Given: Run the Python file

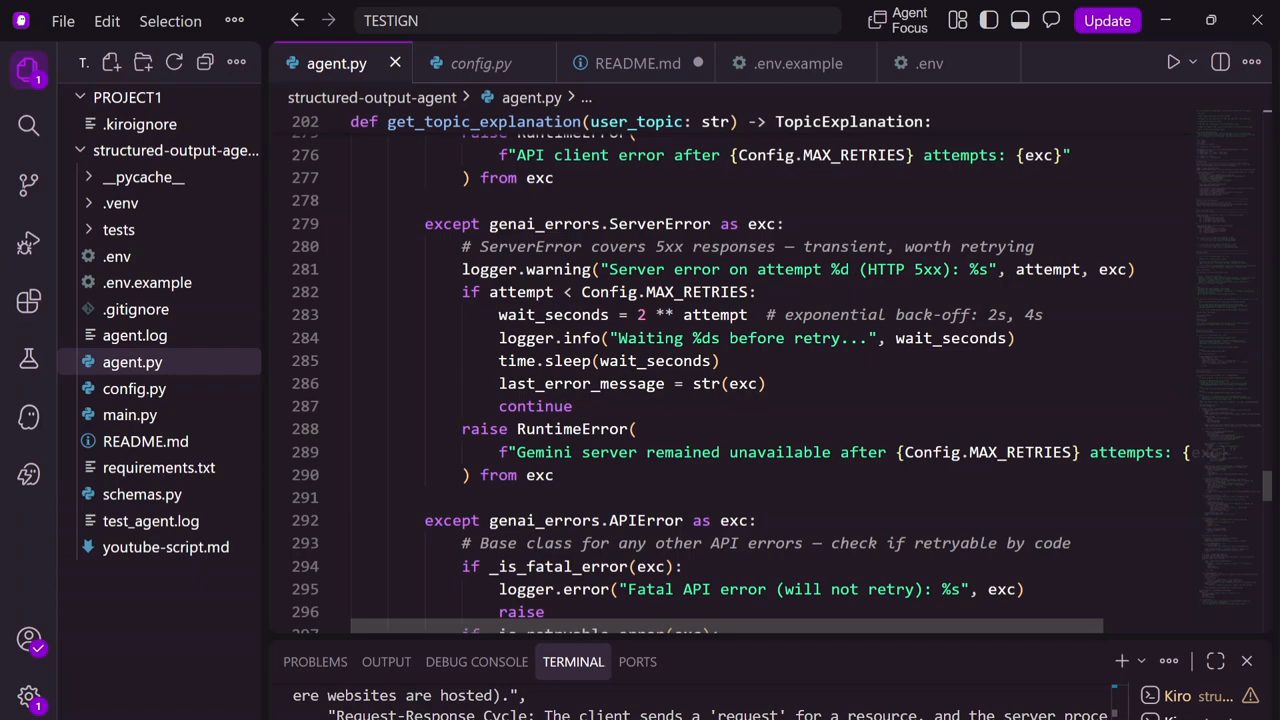Looking at the screenshot, I should click(1173, 62).
